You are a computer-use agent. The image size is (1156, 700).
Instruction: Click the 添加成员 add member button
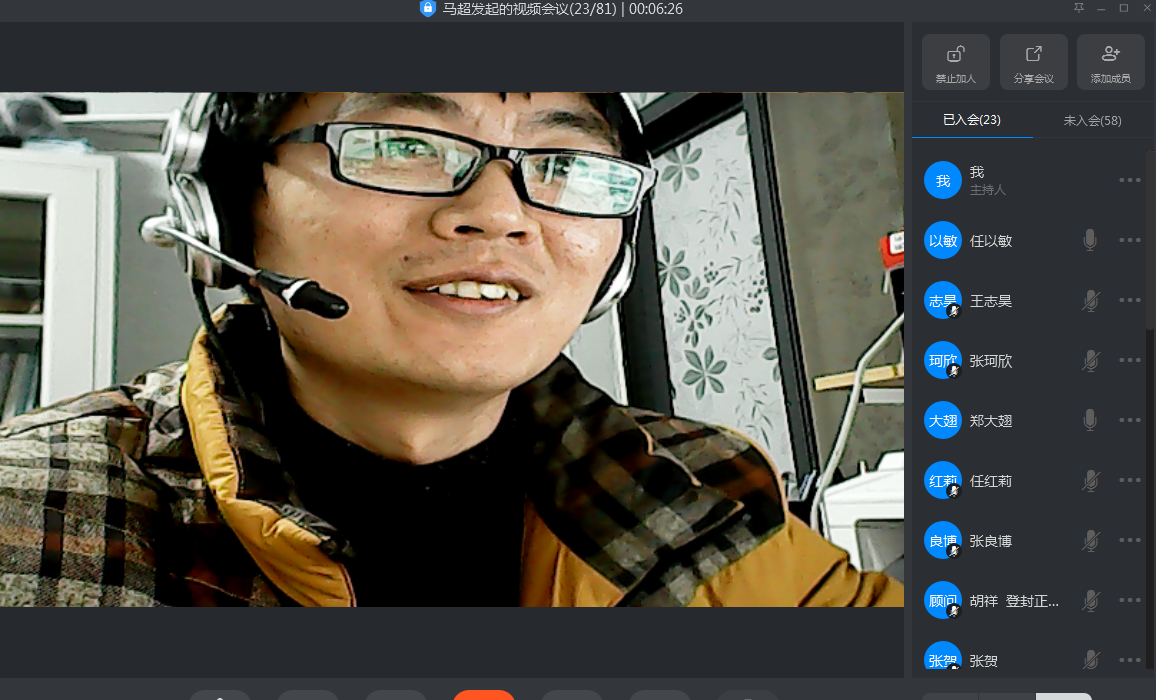click(x=1110, y=62)
